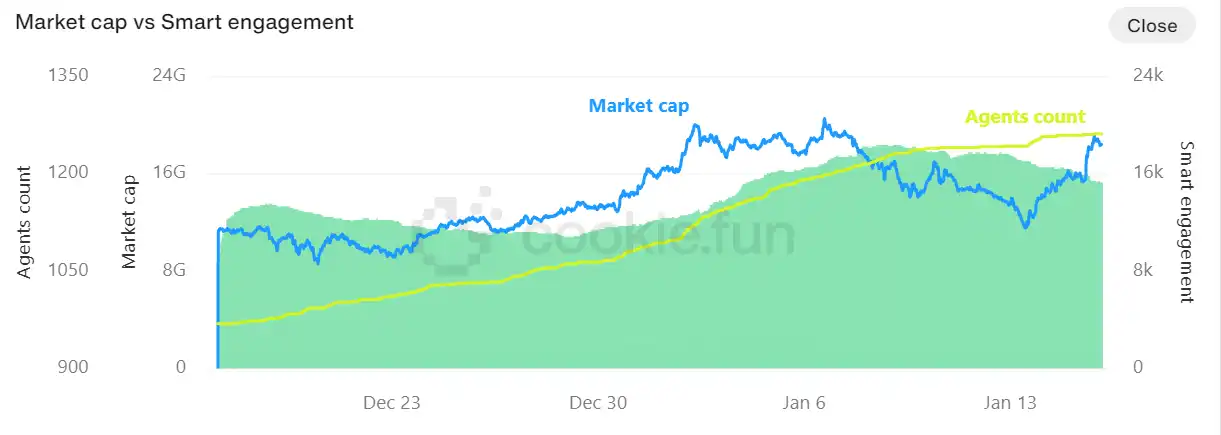
Task: Click the 8G market cap axis value
Action: coord(173,270)
